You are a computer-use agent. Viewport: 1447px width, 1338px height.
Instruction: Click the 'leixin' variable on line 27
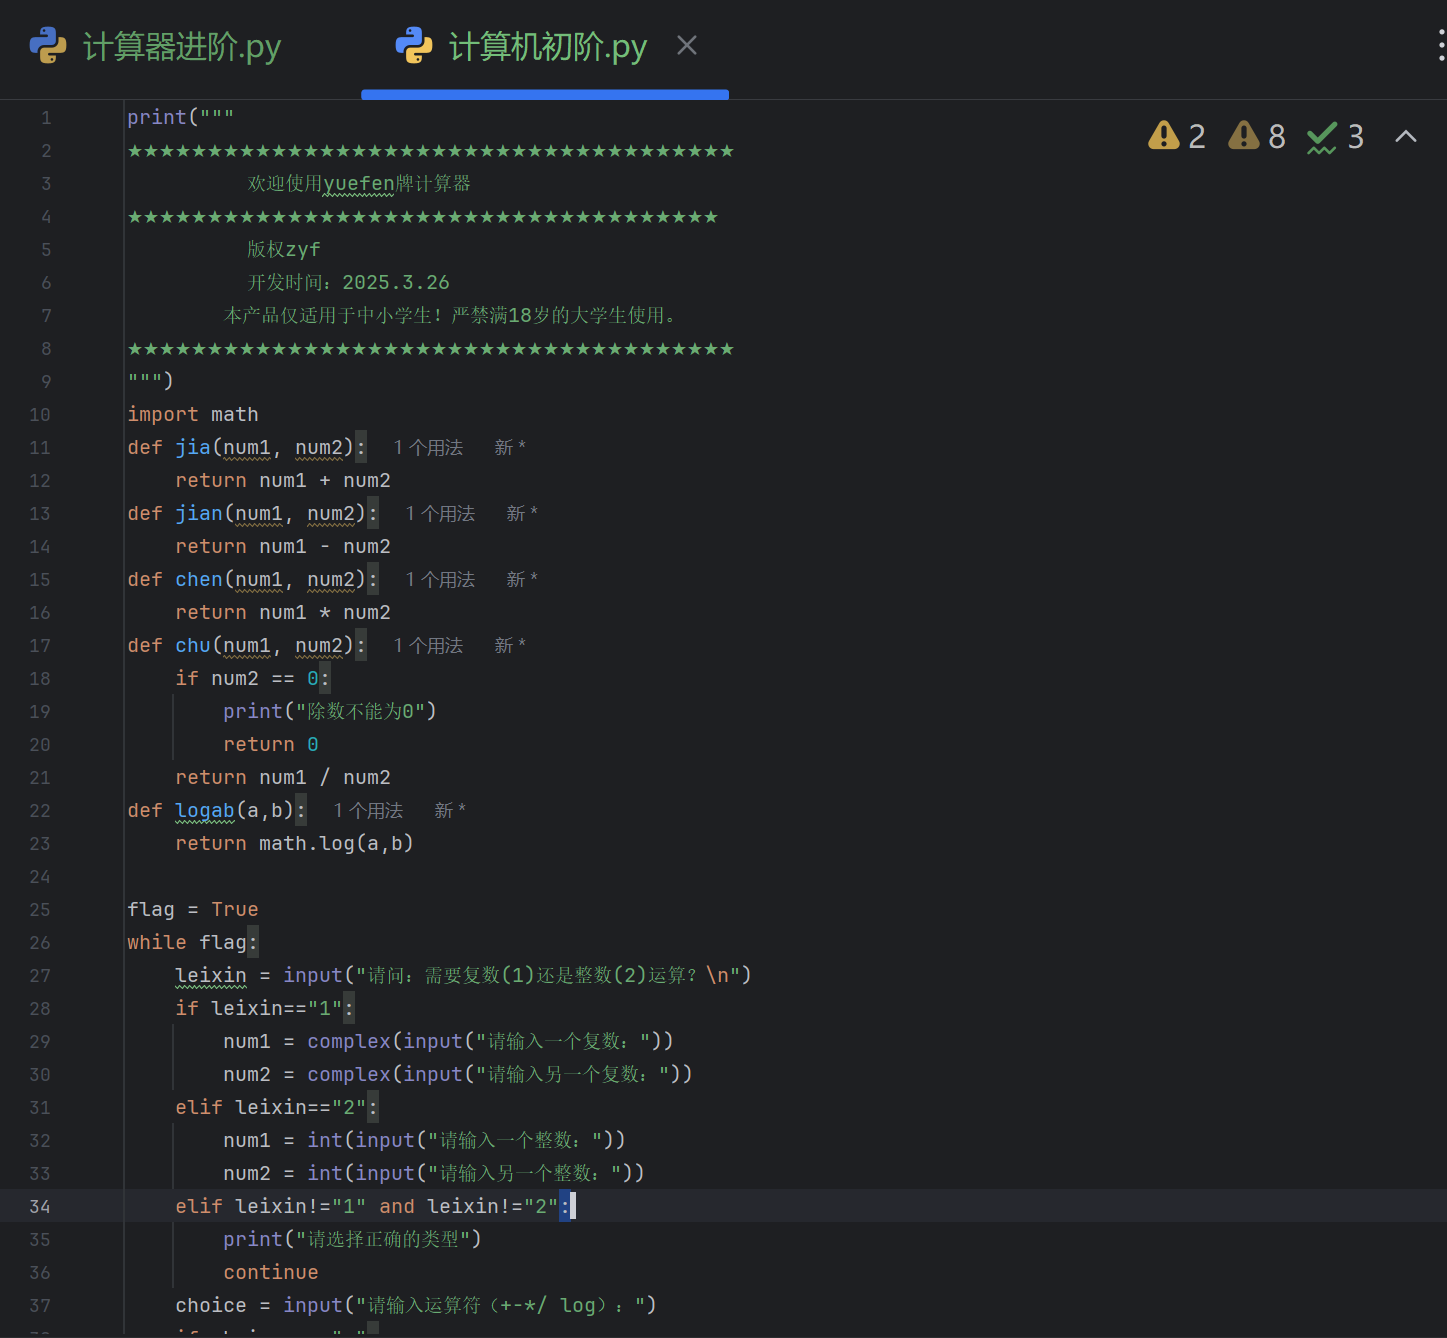click(211, 975)
